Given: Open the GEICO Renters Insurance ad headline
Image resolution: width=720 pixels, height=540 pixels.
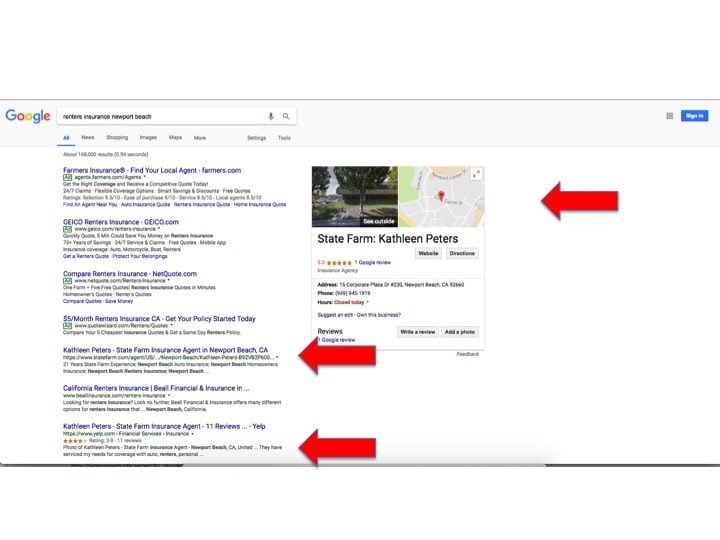Looking at the screenshot, I should tap(121, 222).
